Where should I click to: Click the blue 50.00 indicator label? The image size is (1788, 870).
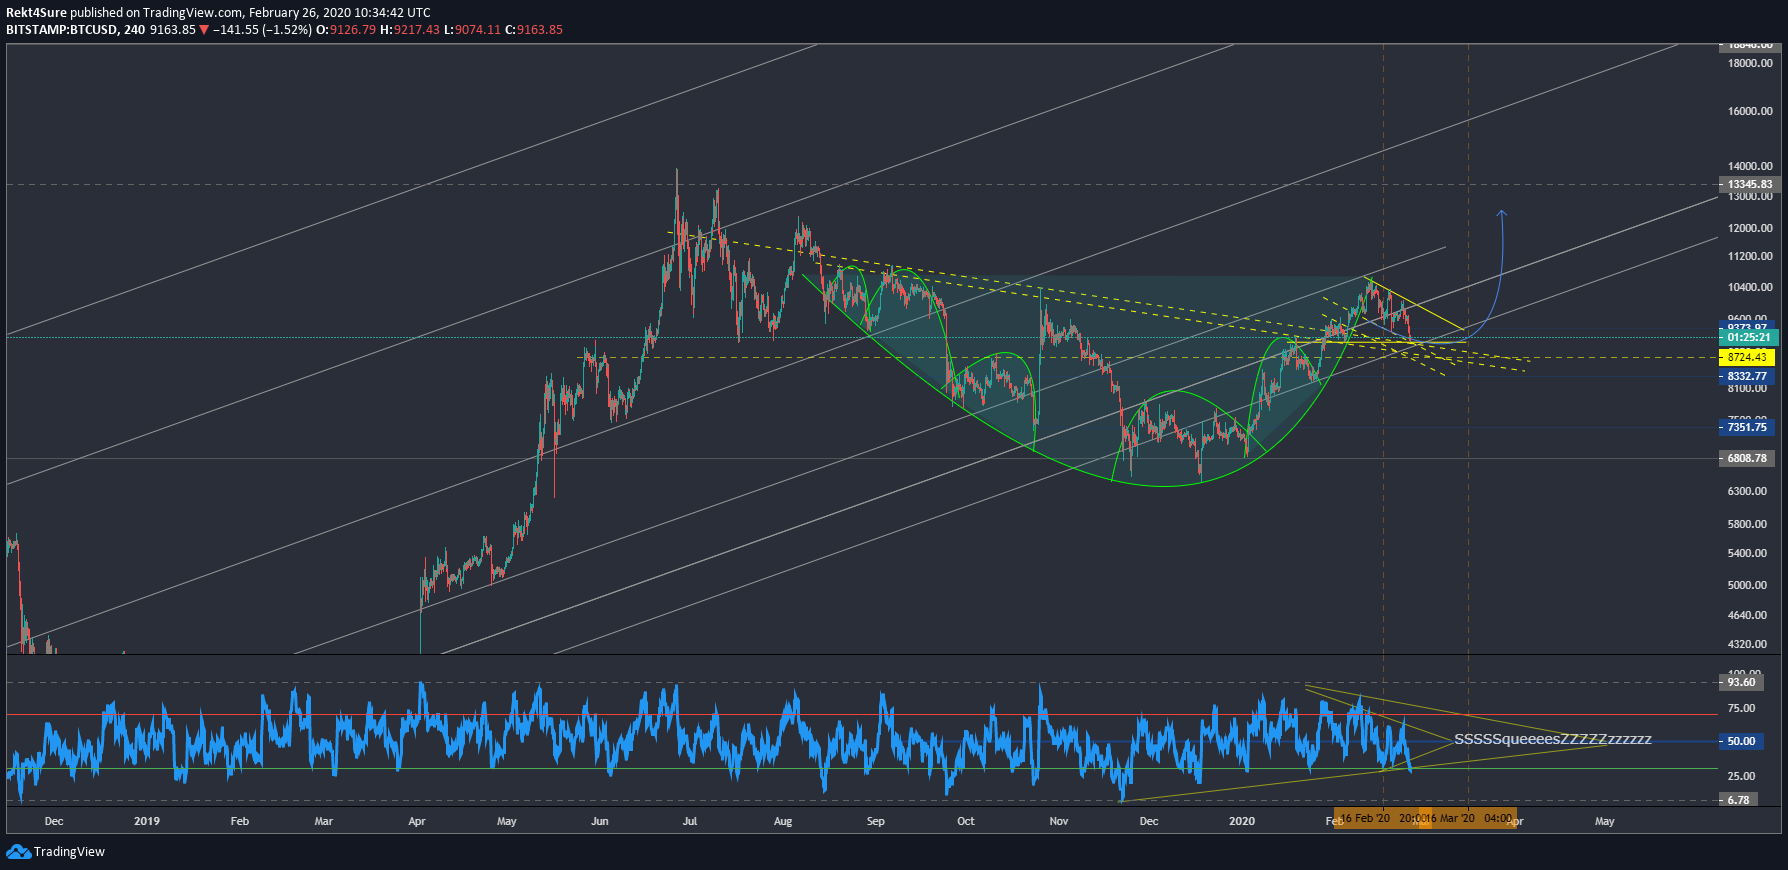1741,741
